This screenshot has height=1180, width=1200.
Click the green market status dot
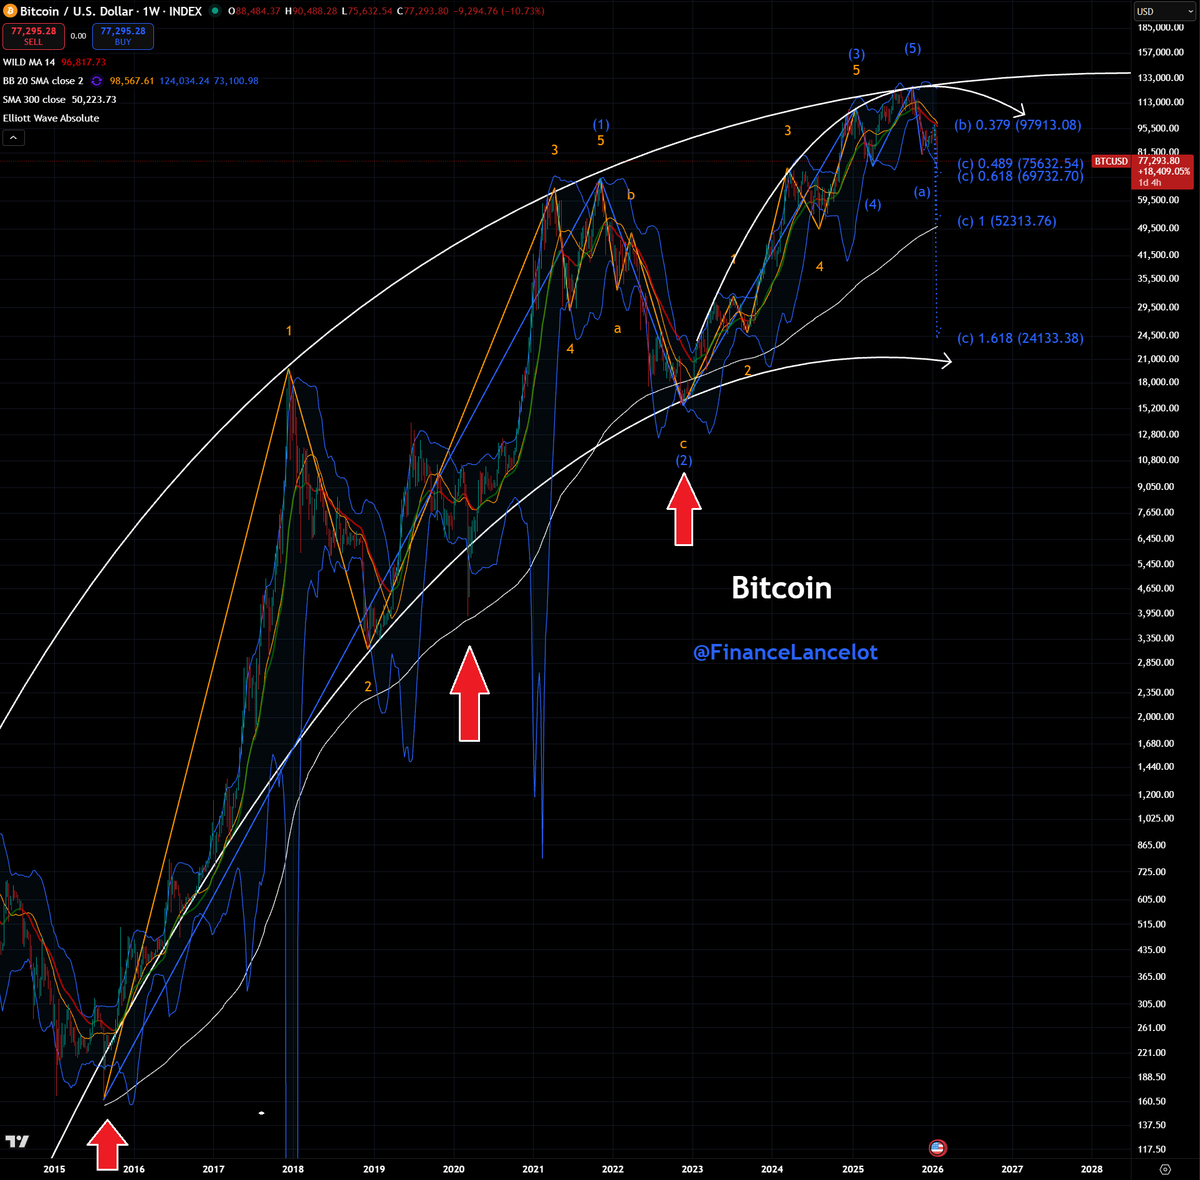point(216,12)
